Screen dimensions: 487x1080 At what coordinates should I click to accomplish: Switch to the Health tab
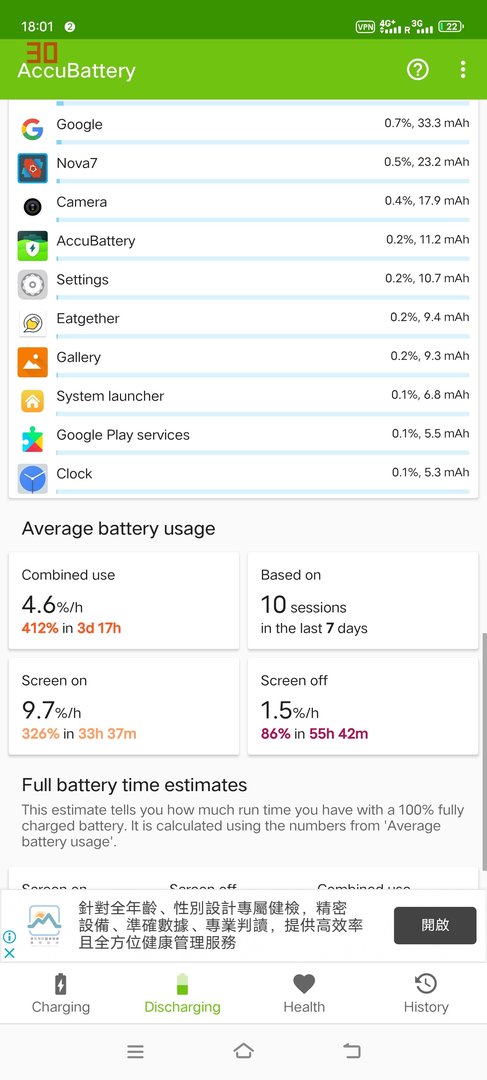pos(304,993)
